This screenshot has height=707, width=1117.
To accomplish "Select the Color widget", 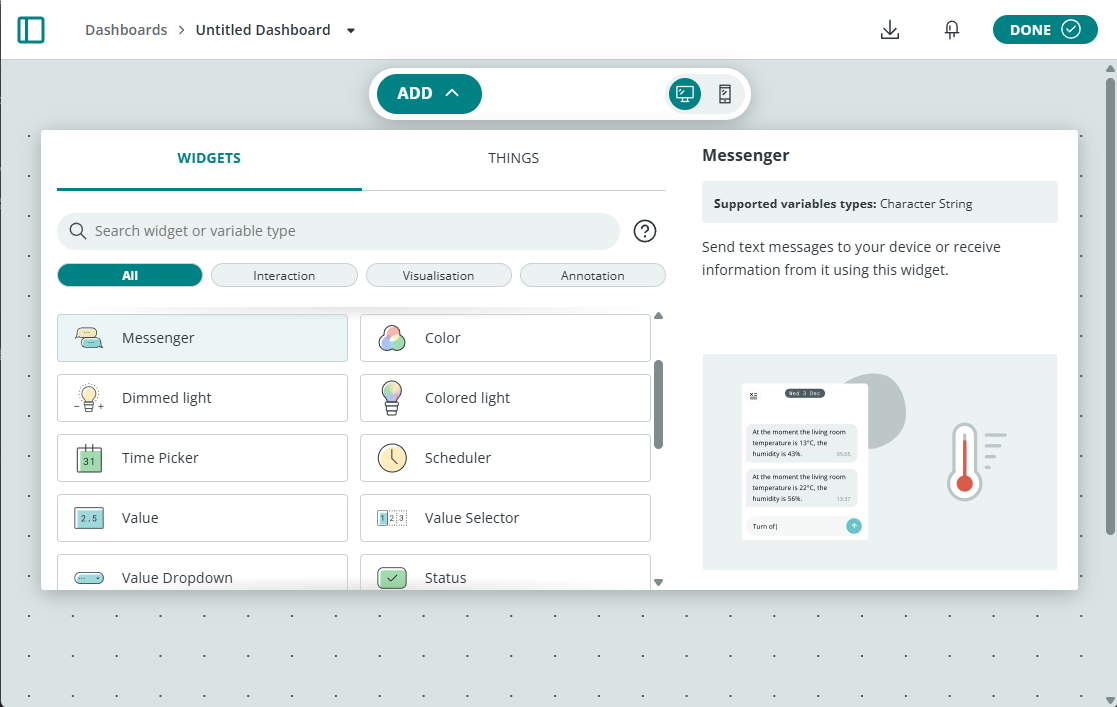I will 505,338.
